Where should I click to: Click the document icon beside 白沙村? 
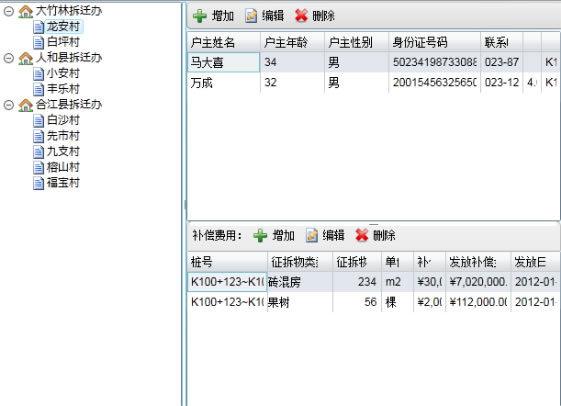click(38, 121)
